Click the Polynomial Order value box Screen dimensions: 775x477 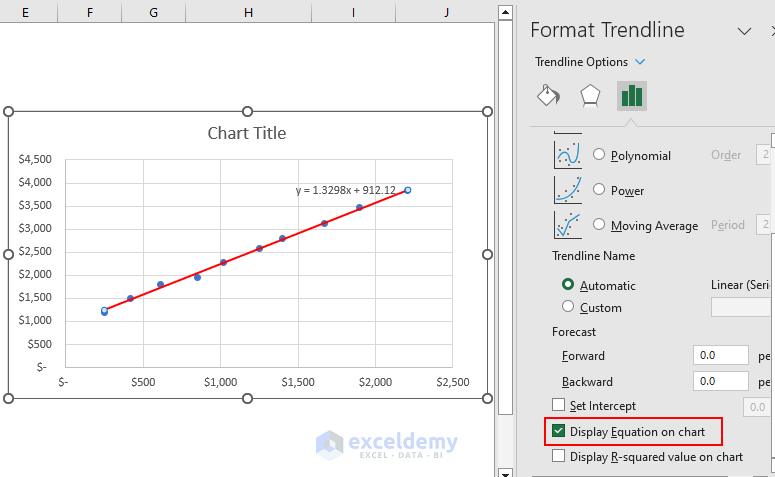point(765,155)
